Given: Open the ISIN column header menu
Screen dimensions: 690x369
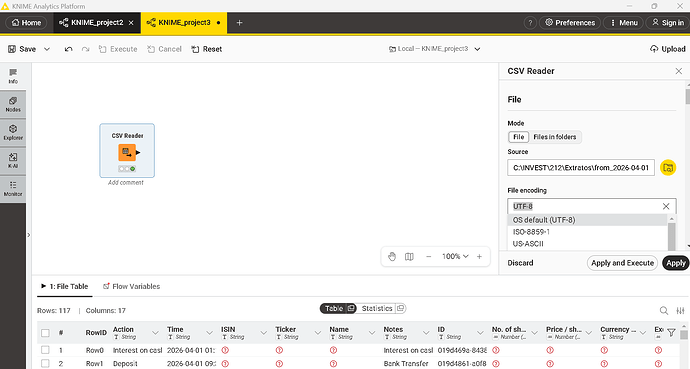Looking at the screenshot, I should pos(264,333).
